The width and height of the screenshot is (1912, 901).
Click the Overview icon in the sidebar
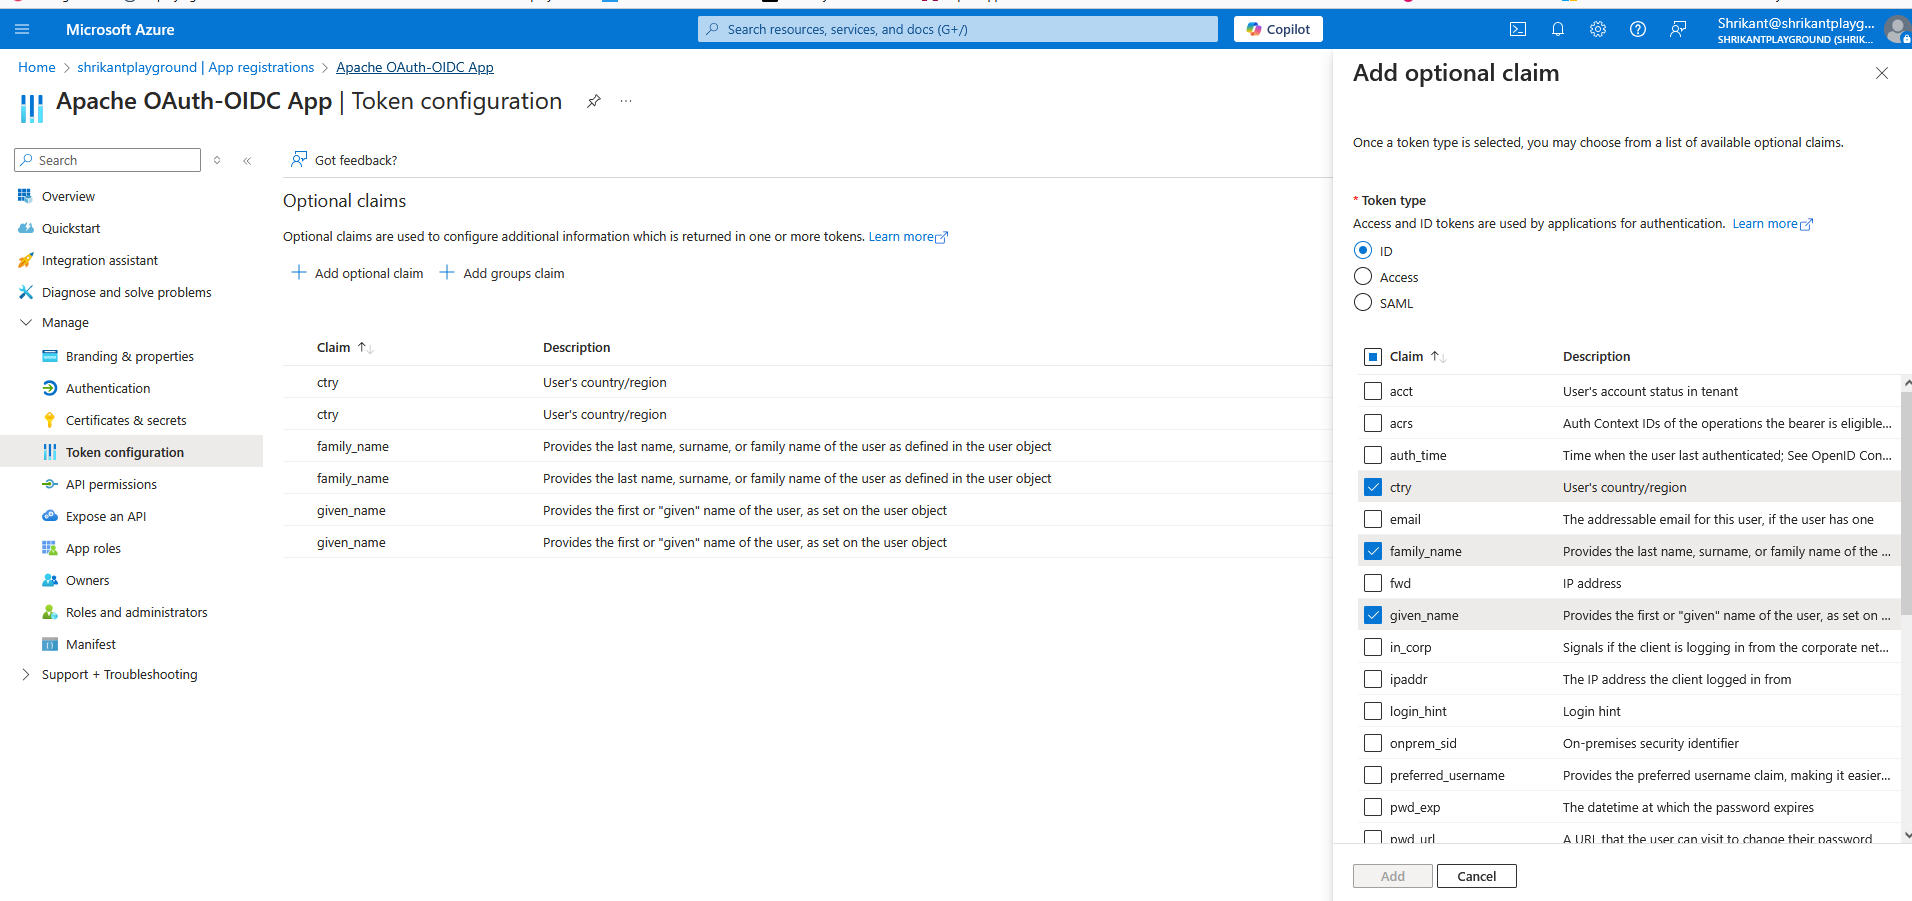pyautogui.click(x=25, y=196)
